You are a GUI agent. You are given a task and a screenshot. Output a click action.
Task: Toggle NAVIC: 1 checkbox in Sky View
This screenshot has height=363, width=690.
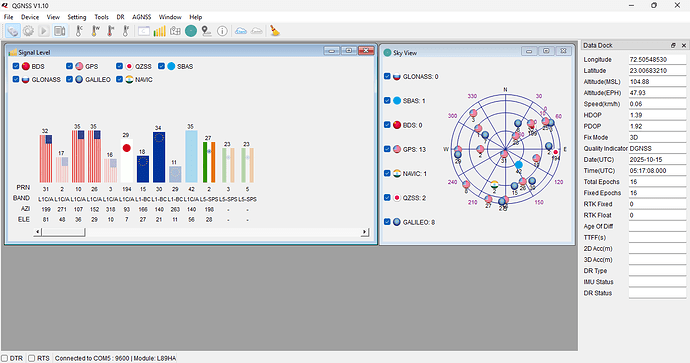point(387,173)
